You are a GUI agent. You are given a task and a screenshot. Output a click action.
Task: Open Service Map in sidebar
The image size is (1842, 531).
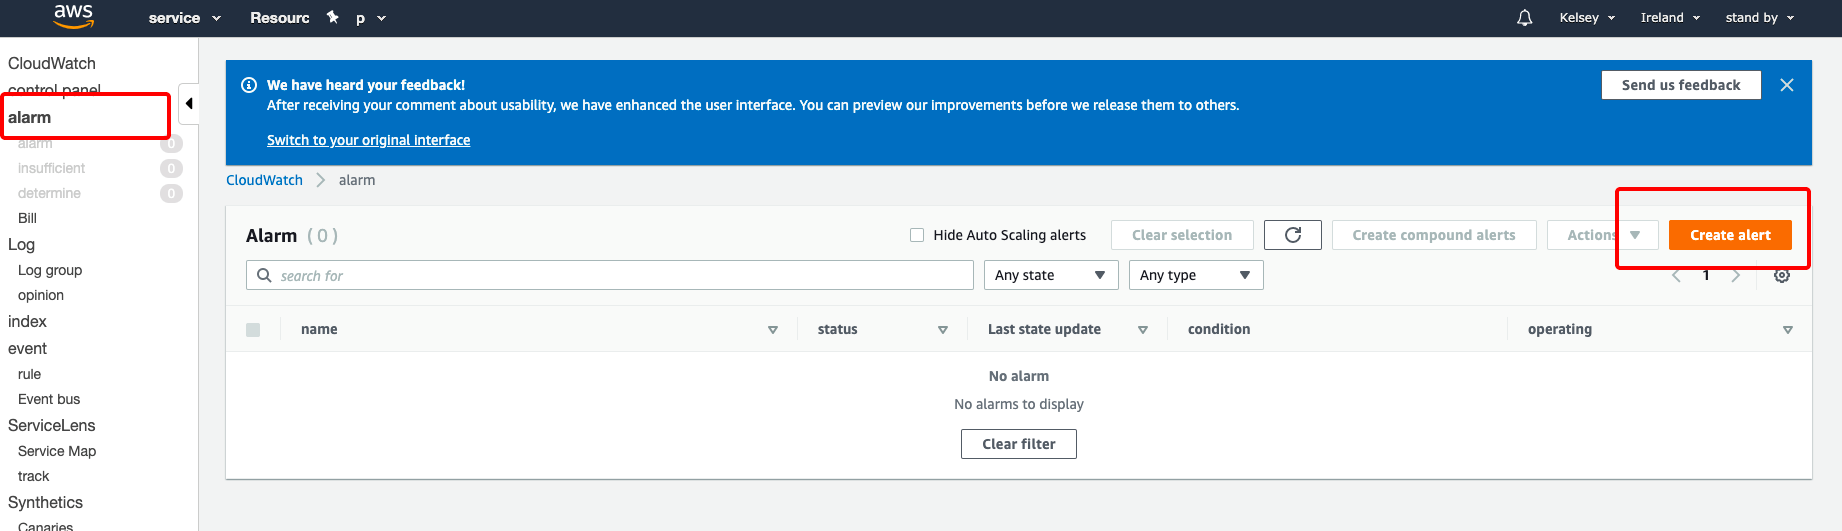click(x=57, y=451)
